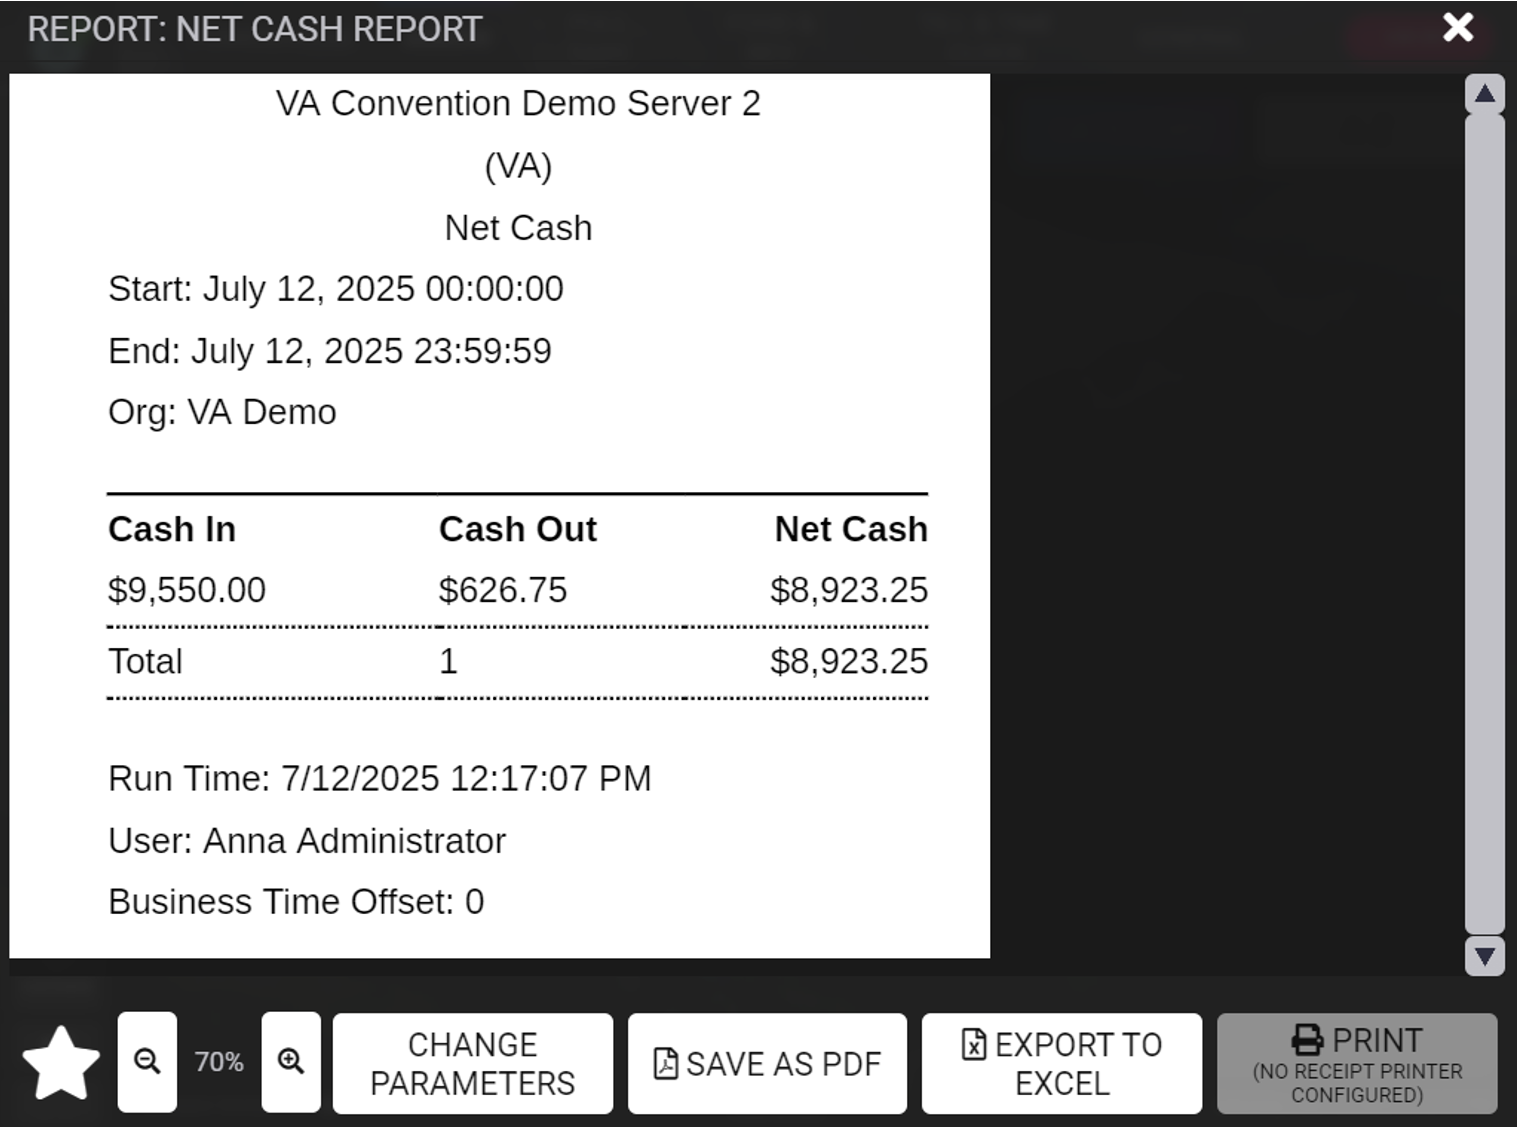Open Change Parameters
The height and width of the screenshot is (1127, 1517).
[x=472, y=1063]
